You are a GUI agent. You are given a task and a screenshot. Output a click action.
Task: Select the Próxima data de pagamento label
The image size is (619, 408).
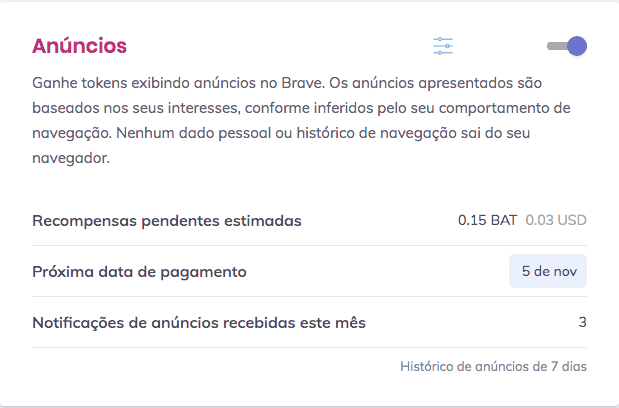139,271
